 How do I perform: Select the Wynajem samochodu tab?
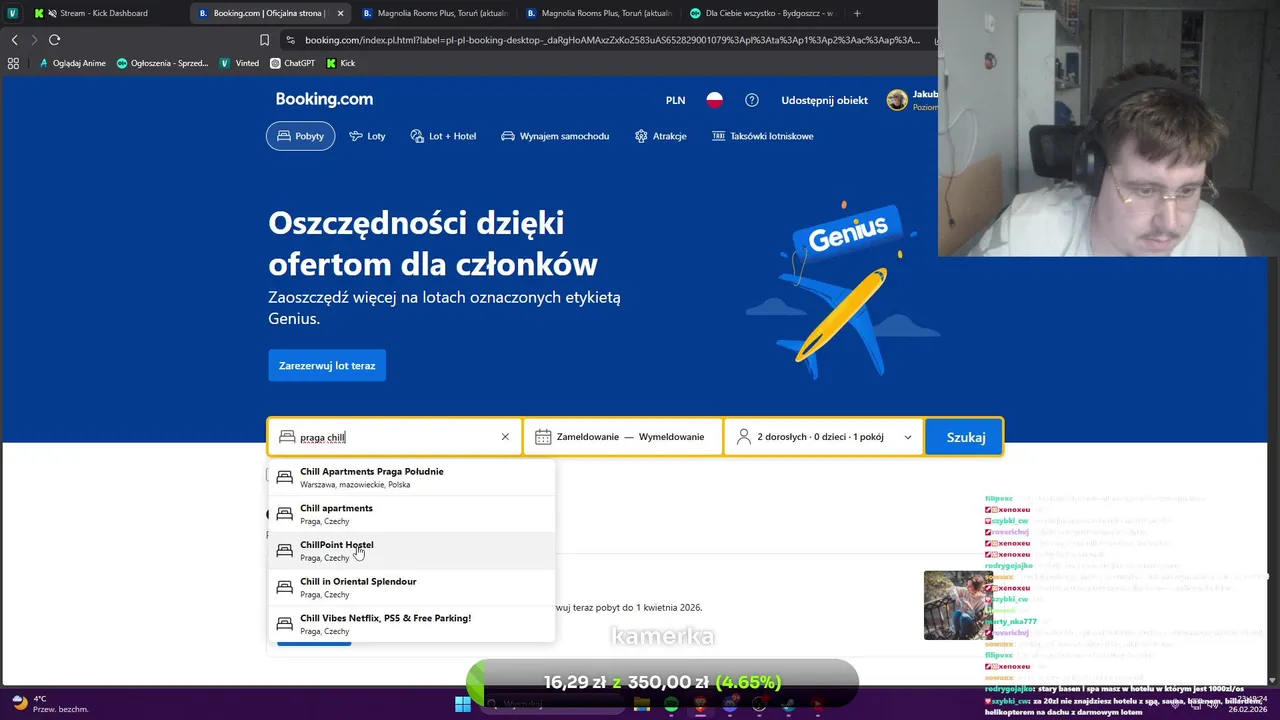tap(555, 136)
